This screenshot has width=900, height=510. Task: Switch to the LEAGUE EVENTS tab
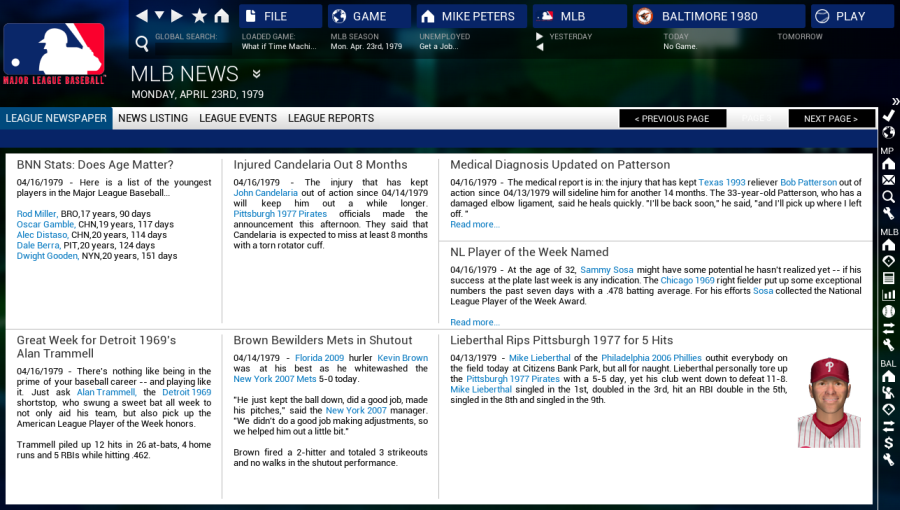tap(238, 118)
